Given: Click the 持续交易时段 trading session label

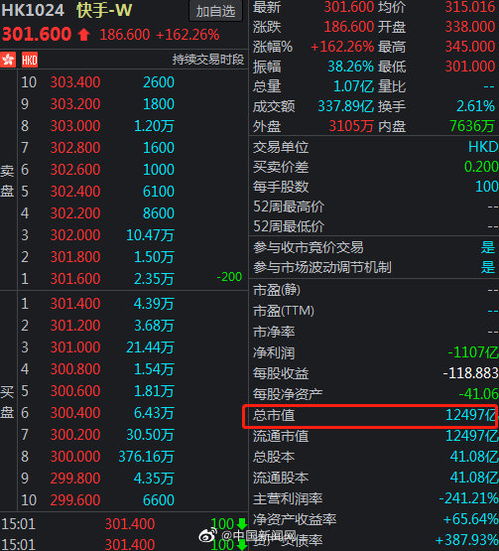Looking at the screenshot, I should 208,59.
